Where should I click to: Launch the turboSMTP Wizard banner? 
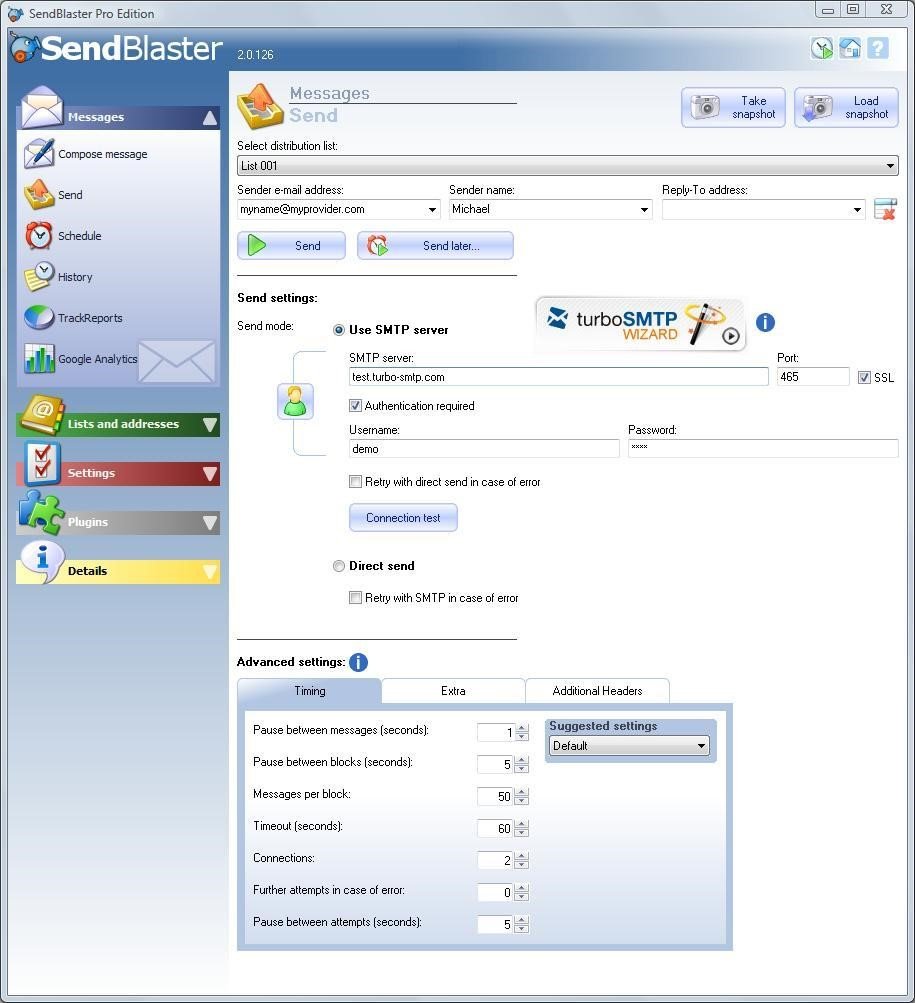(x=640, y=324)
